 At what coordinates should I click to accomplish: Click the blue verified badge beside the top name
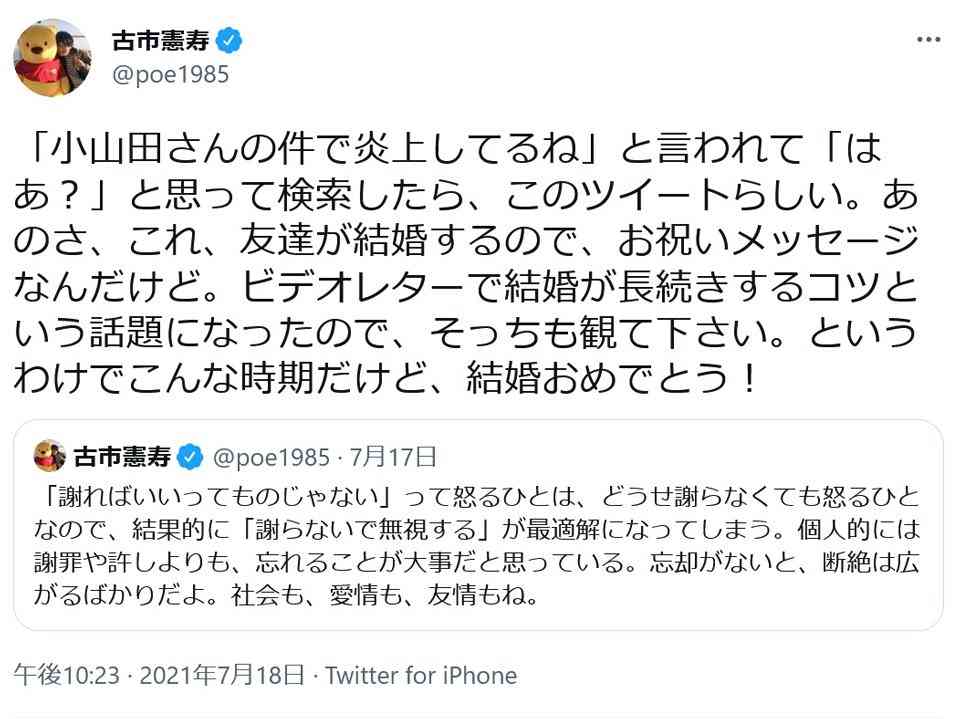[229, 43]
